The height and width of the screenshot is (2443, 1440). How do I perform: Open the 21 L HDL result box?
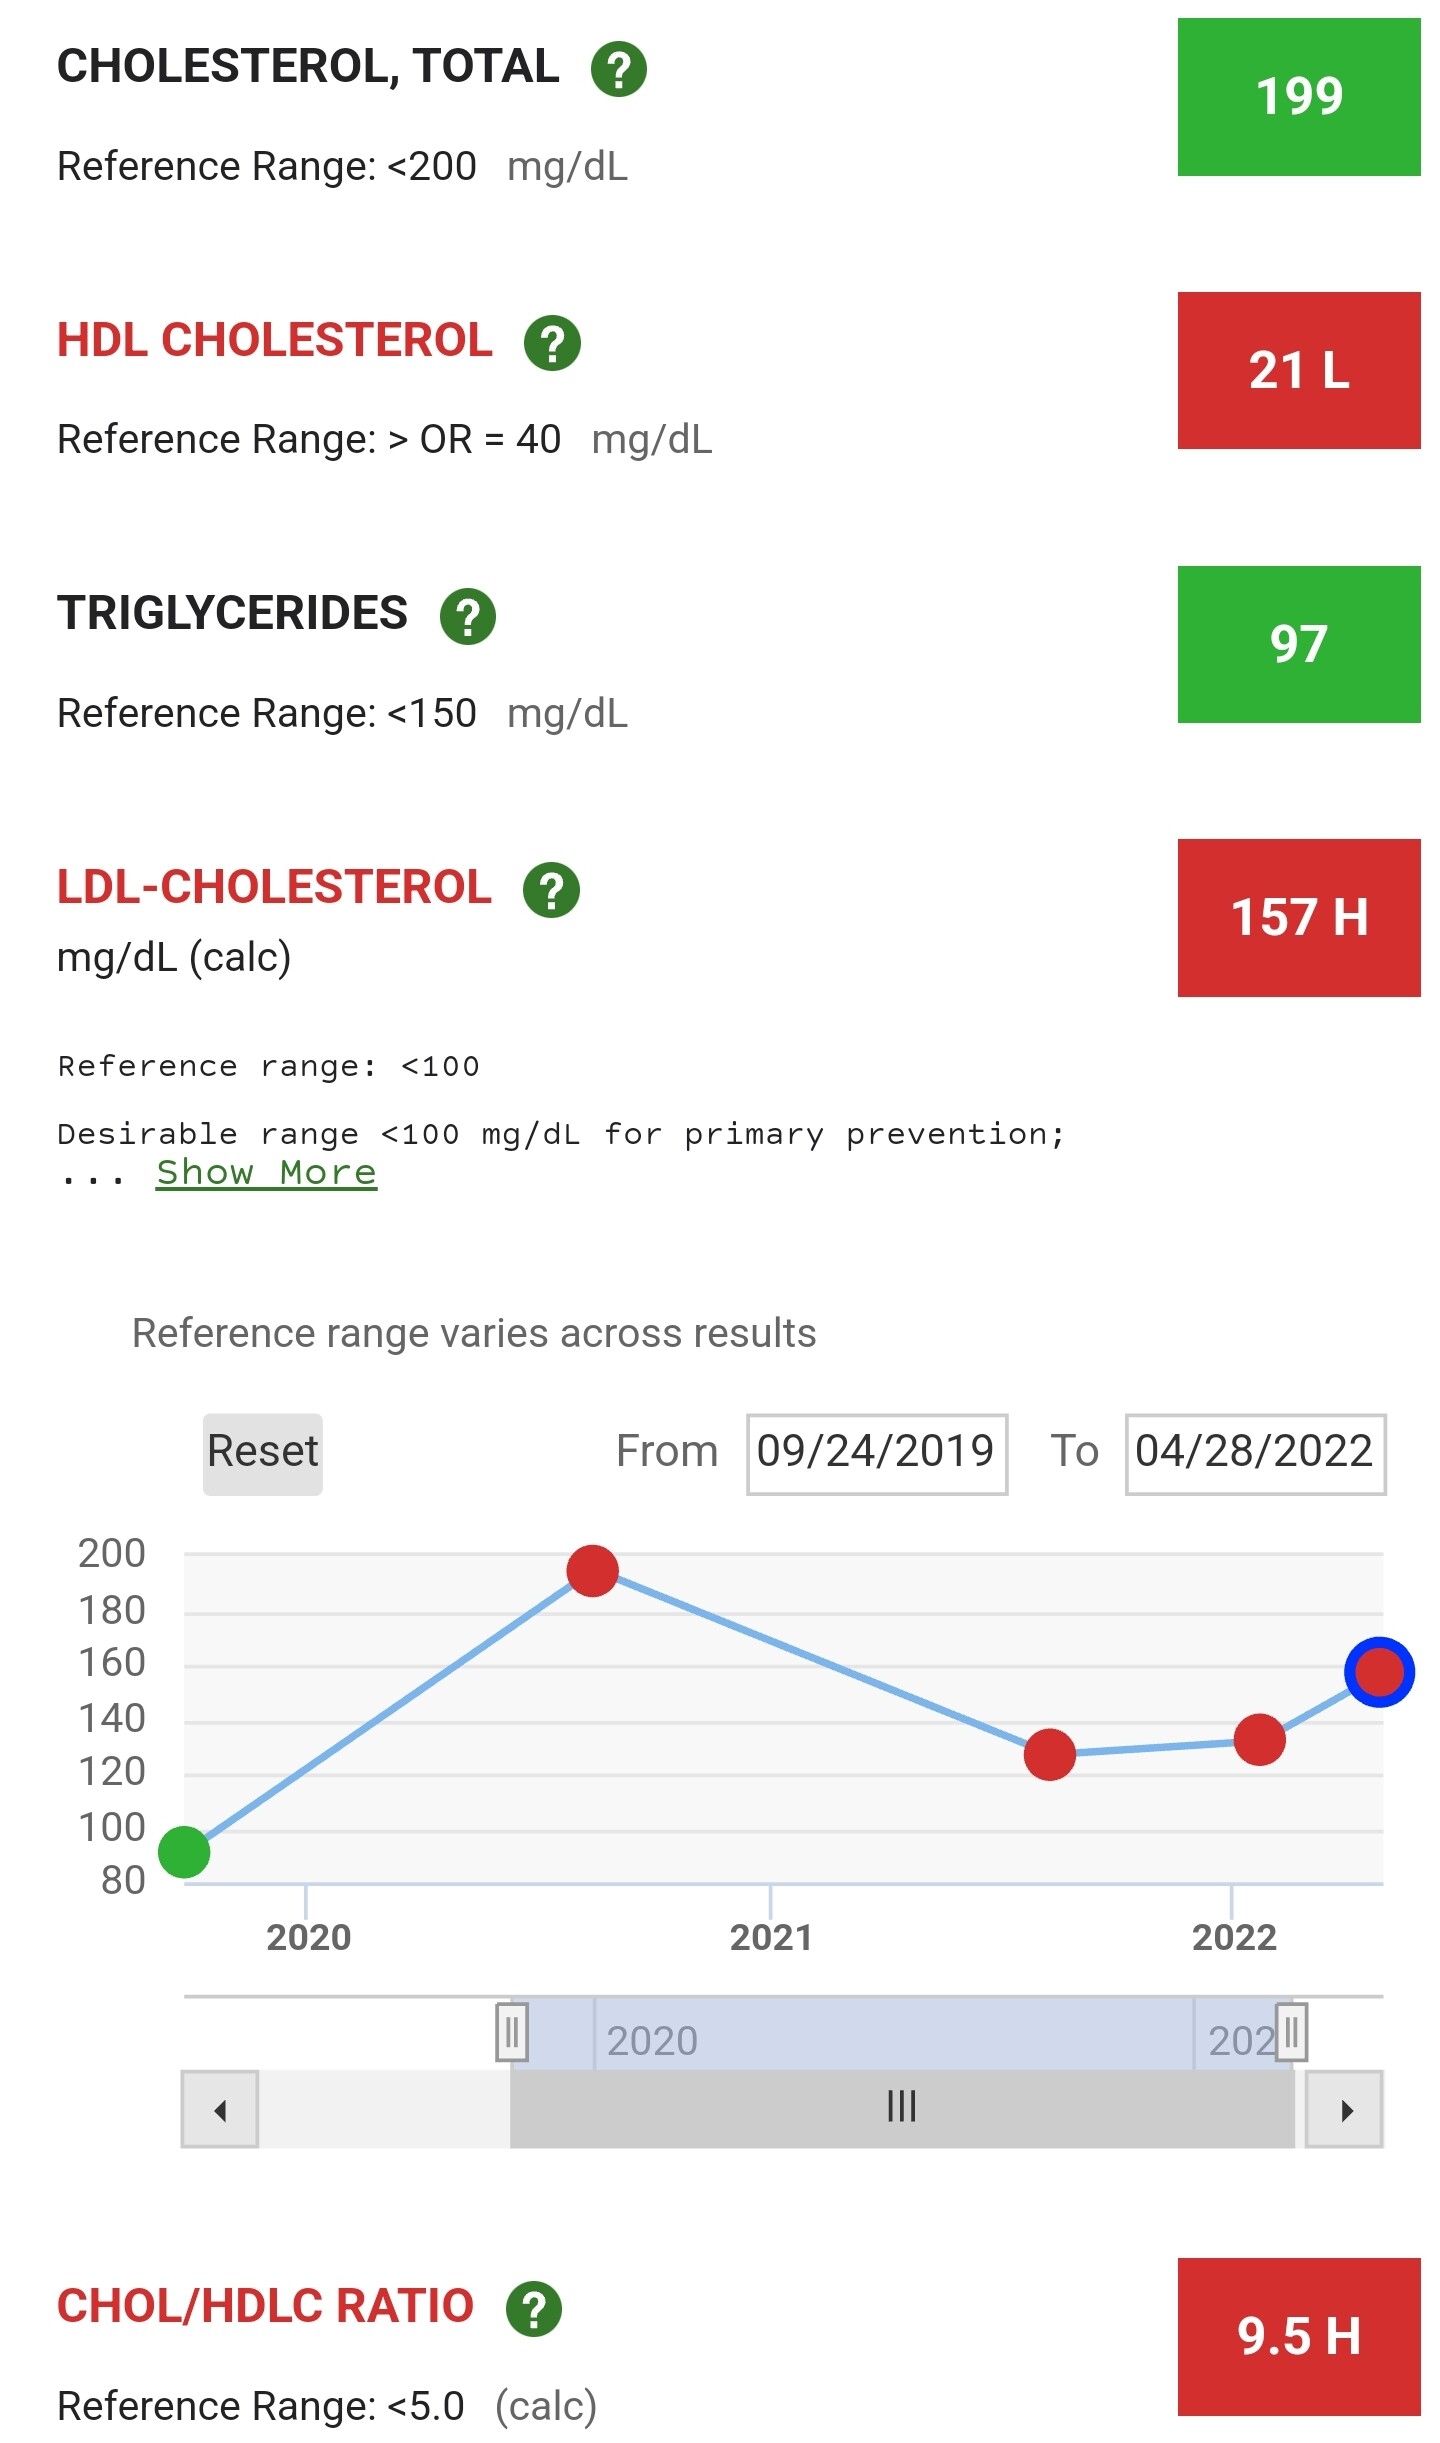point(1298,371)
